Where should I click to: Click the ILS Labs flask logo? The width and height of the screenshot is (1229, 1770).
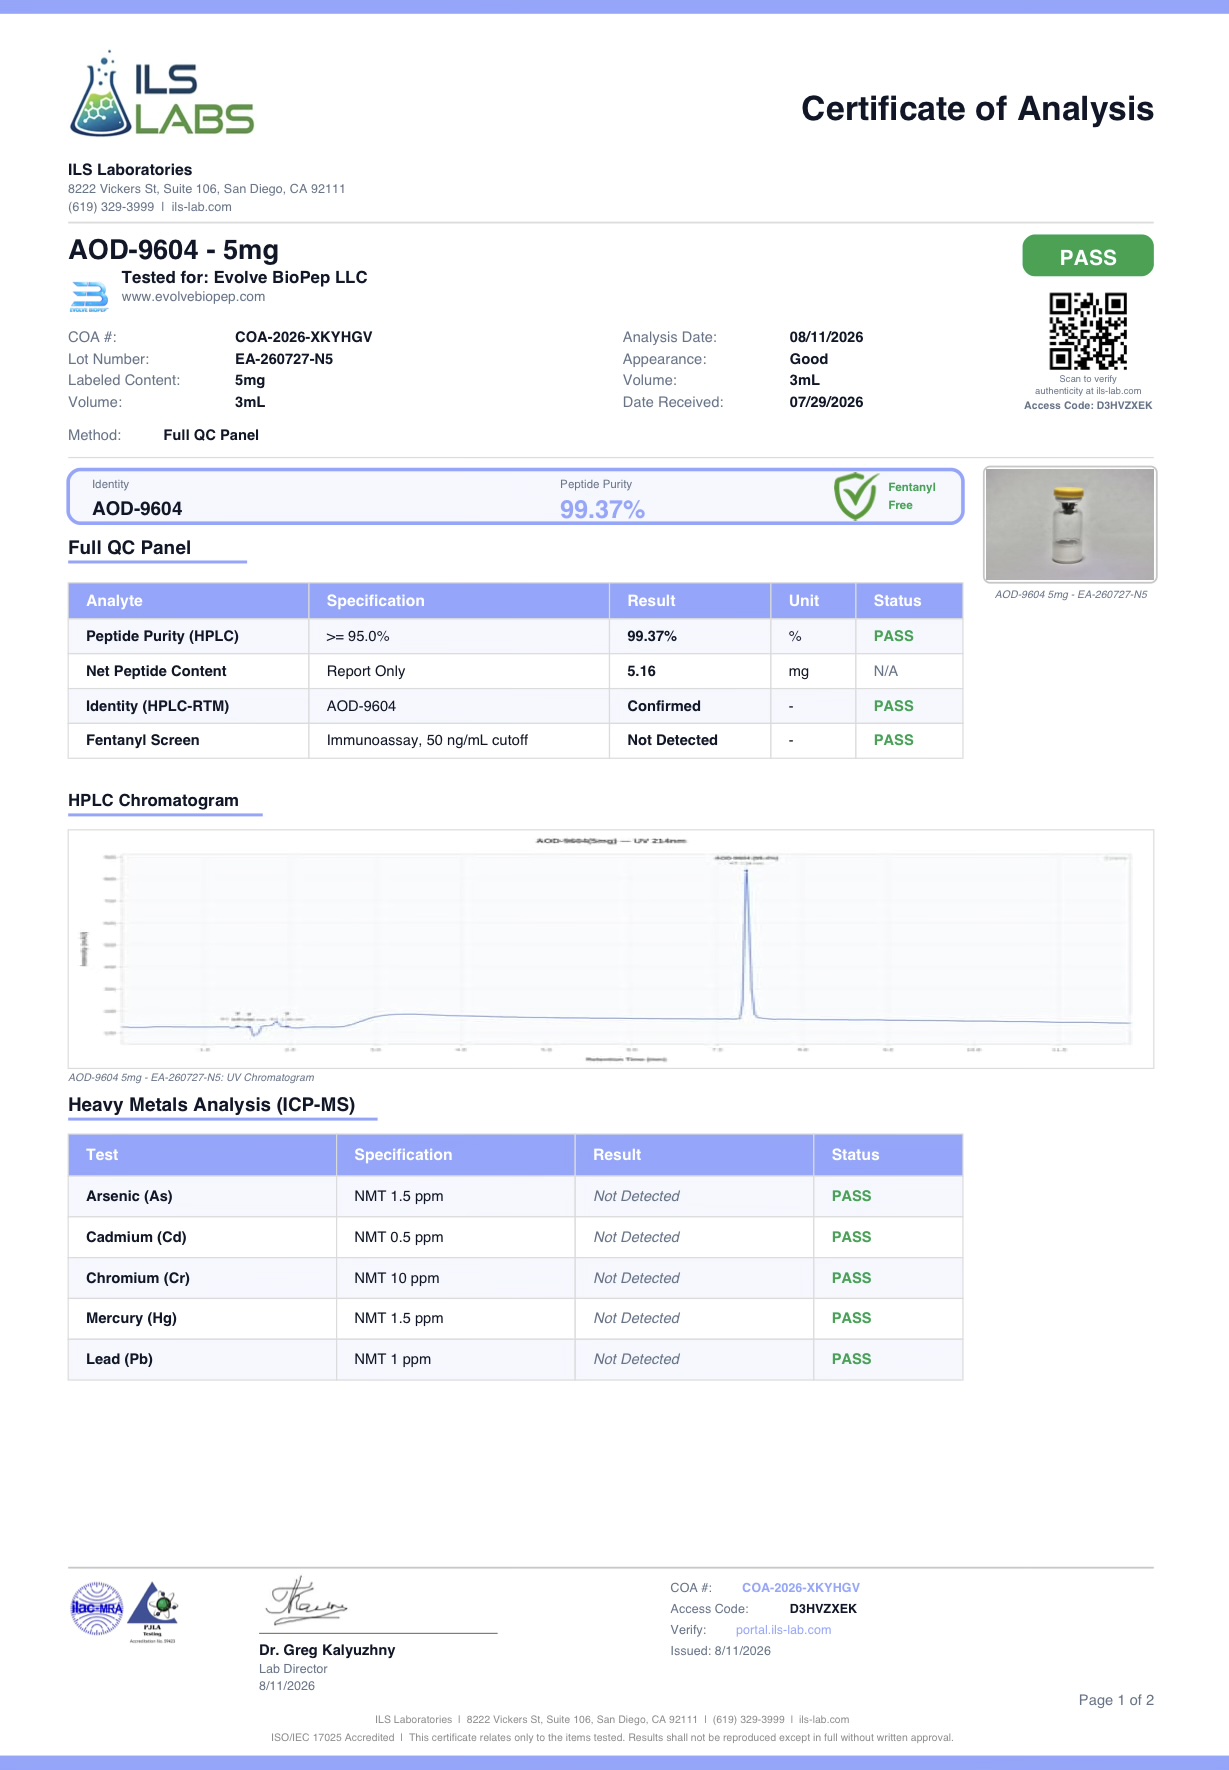(x=162, y=95)
